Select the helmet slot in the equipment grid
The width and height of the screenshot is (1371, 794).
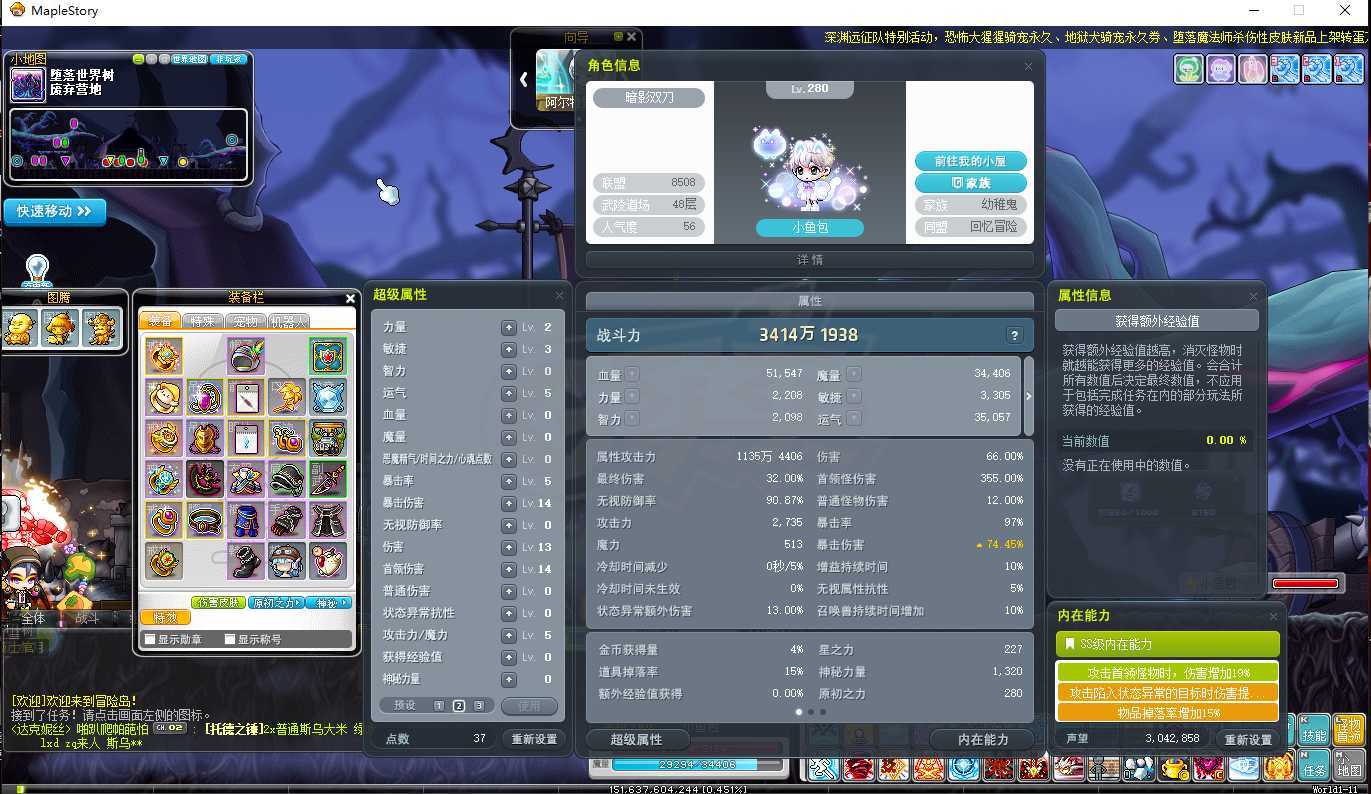[x=245, y=356]
